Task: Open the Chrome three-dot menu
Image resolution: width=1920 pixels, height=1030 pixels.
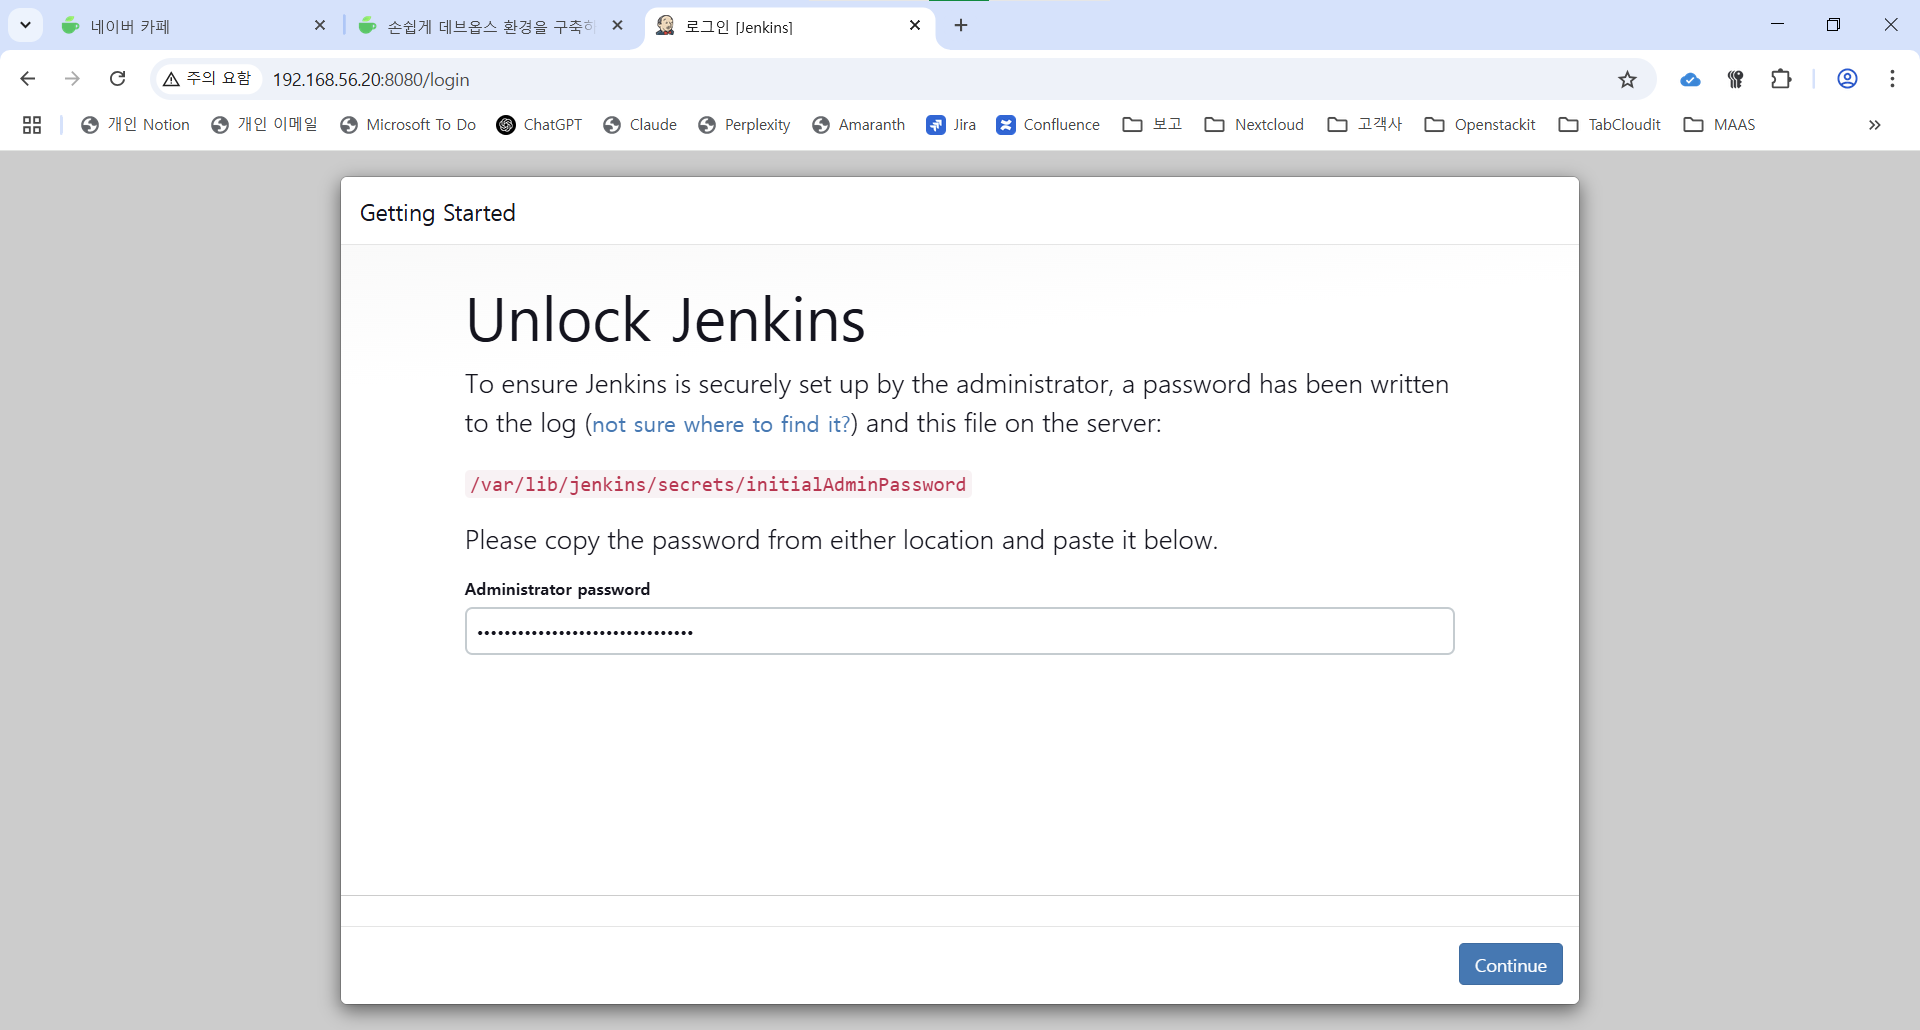Action: click(1892, 79)
